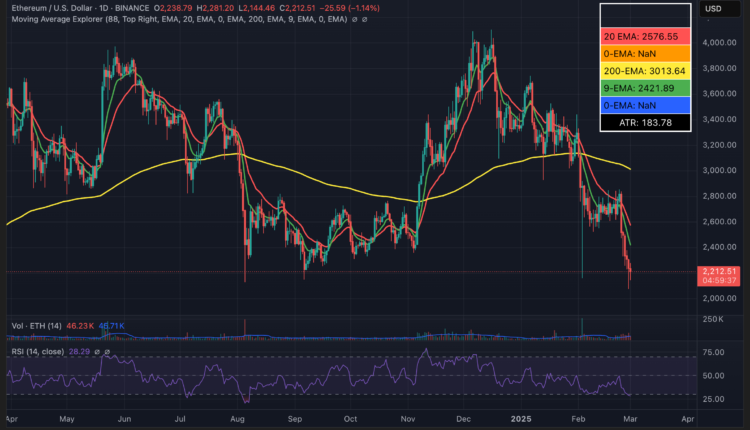This screenshot has height=430, width=750.
Task: Click the 75.00 level on RSI scale
Action: 714,353
